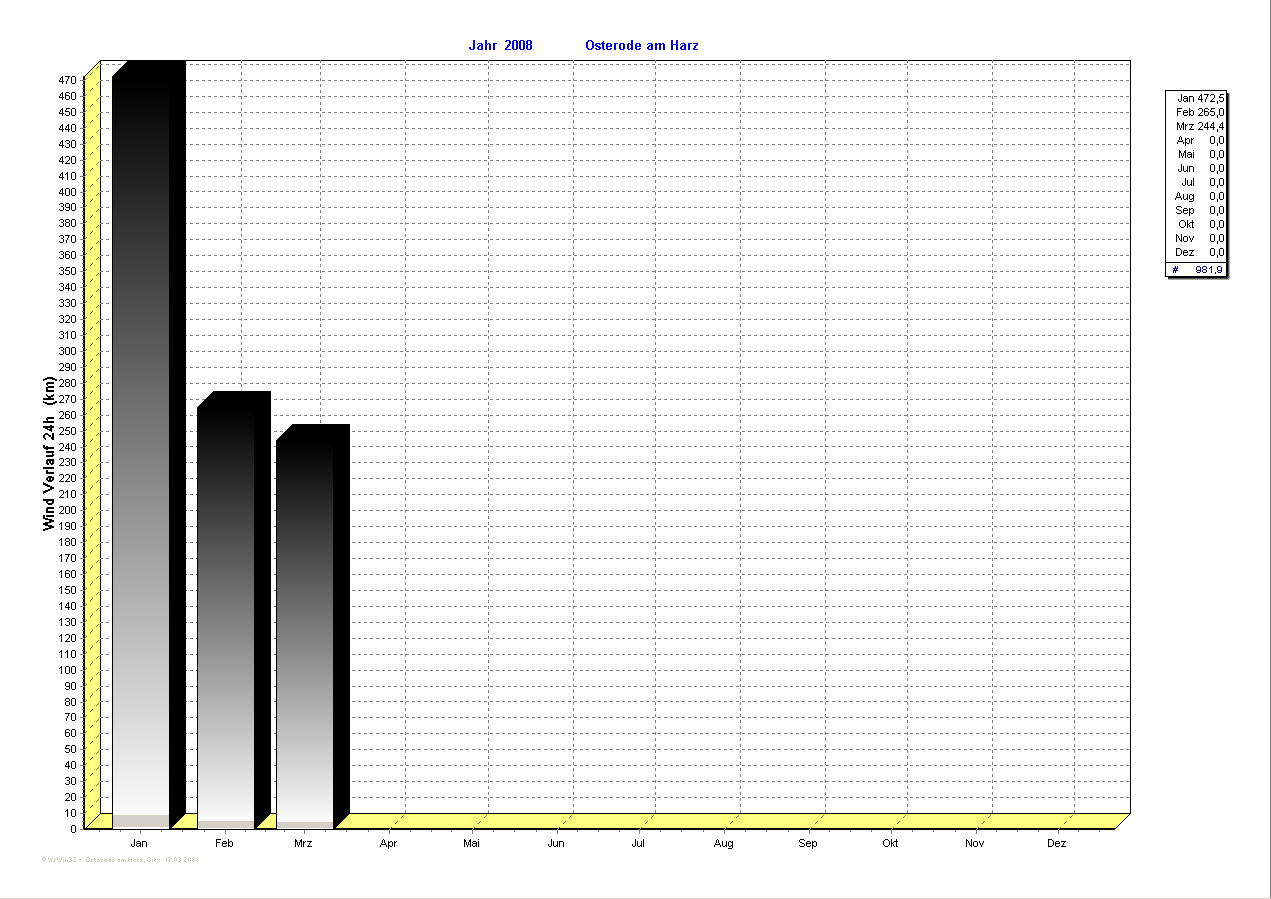
Task: Click the 'Jan' label under the first bar
Action: coord(139,844)
